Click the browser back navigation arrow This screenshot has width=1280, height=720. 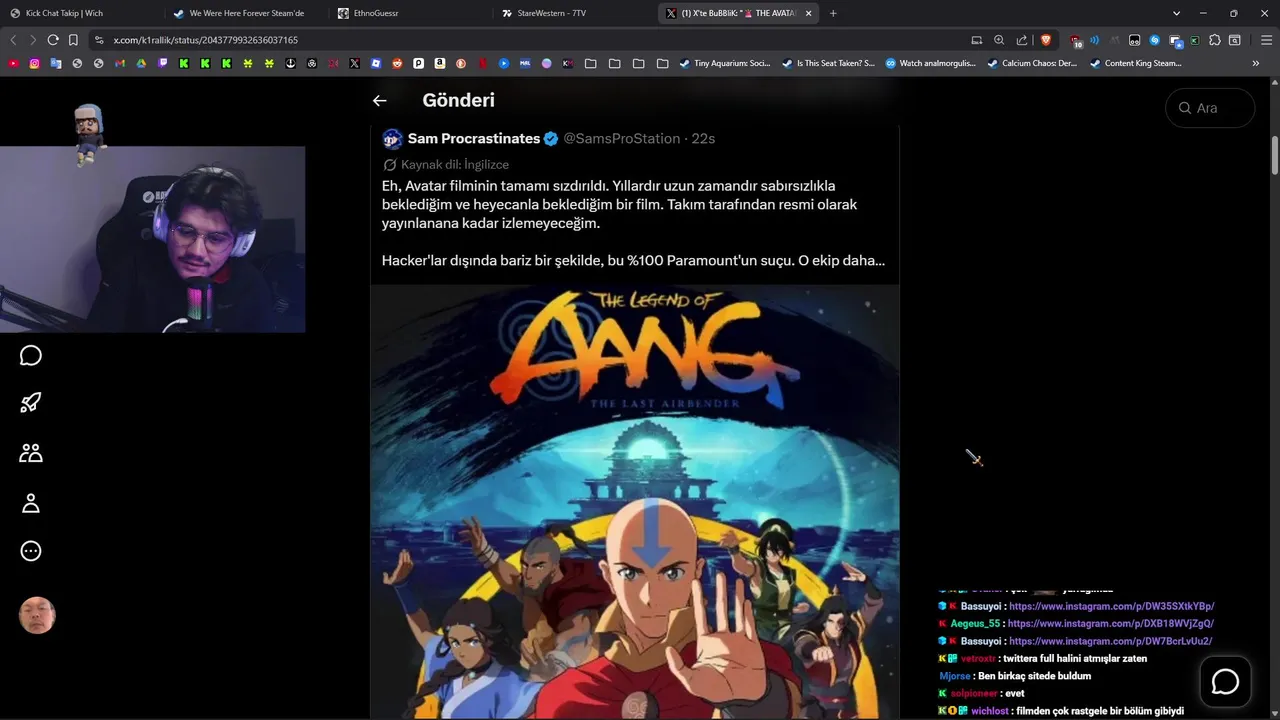[x=13, y=40]
